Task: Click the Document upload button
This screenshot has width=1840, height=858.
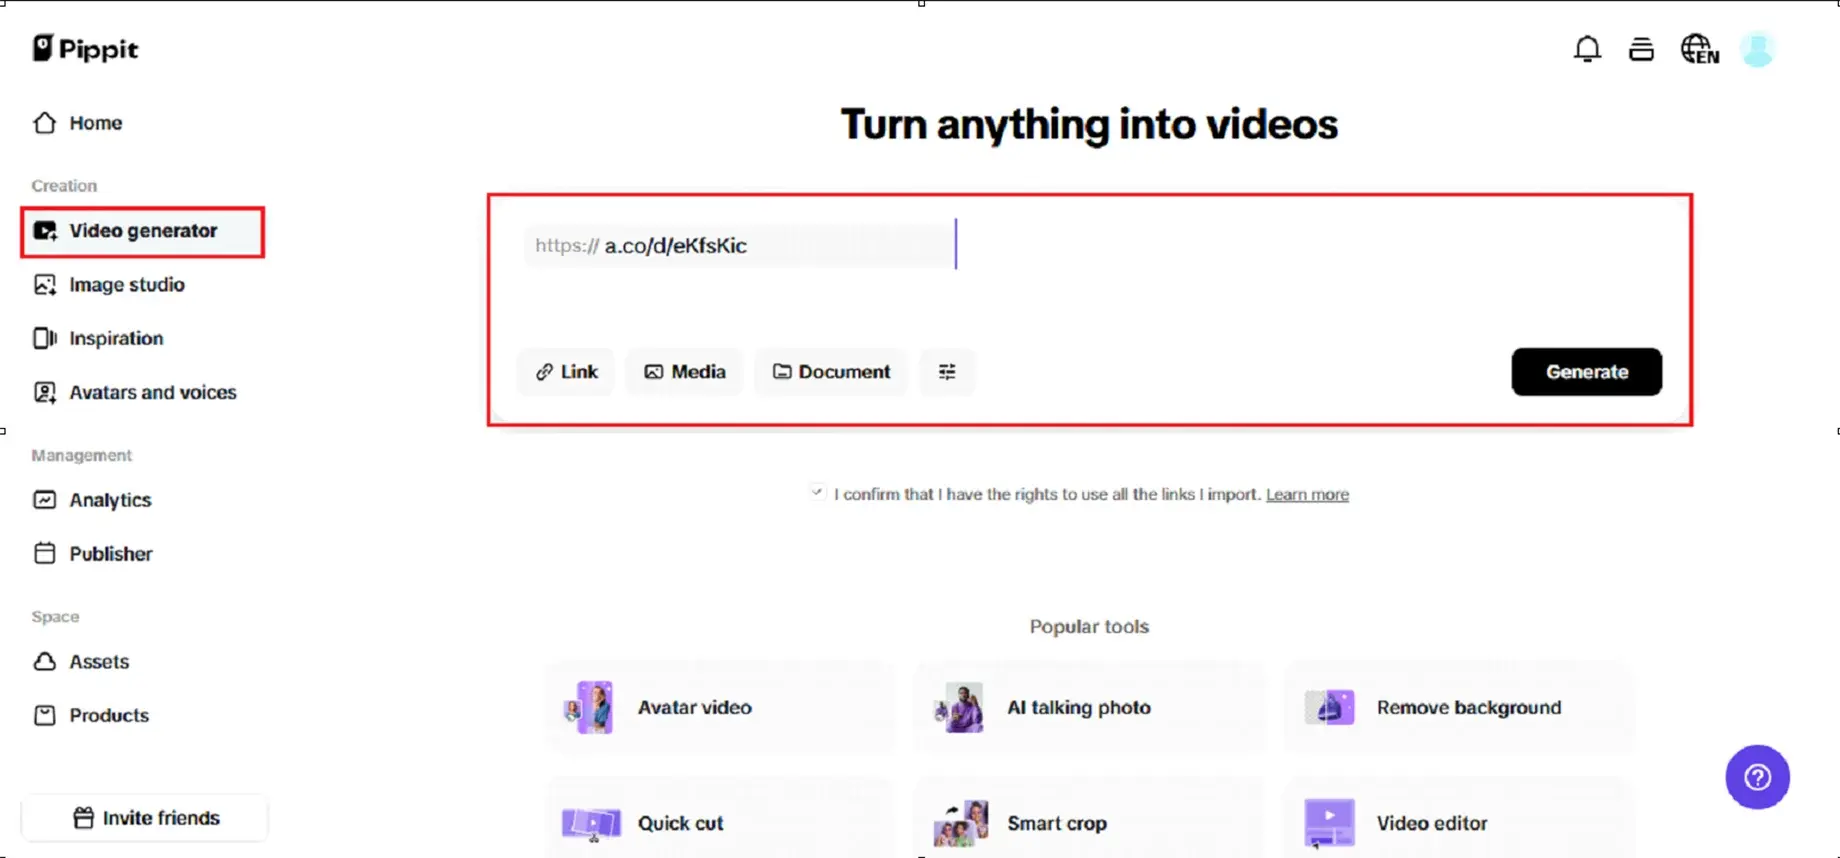Action: click(x=831, y=372)
